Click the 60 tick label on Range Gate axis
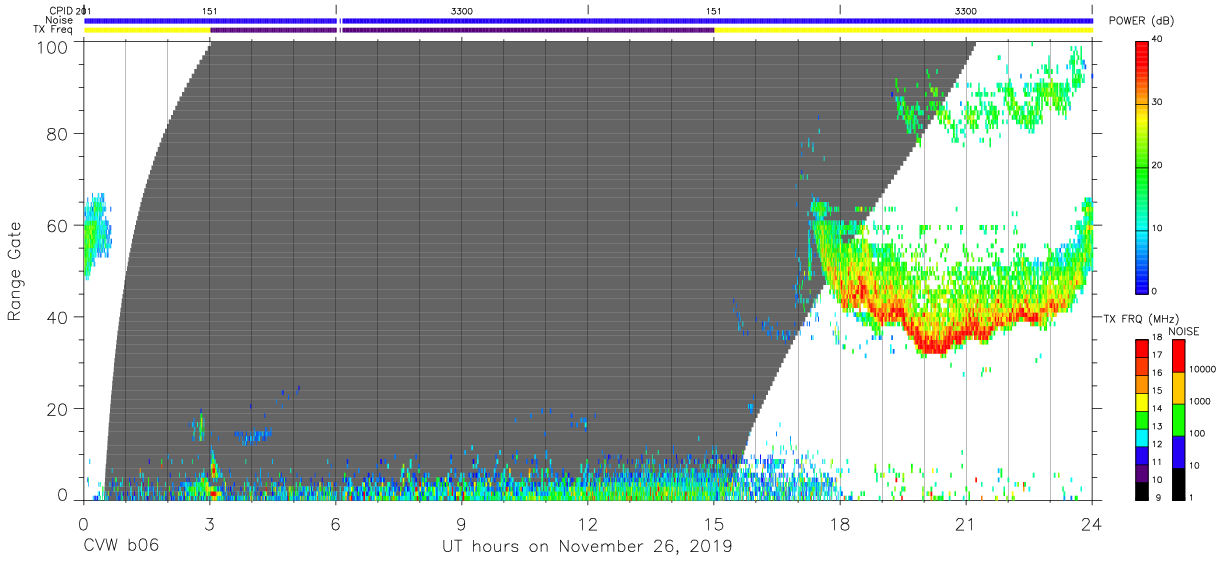This screenshot has height=567, width=1228. tap(59, 225)
